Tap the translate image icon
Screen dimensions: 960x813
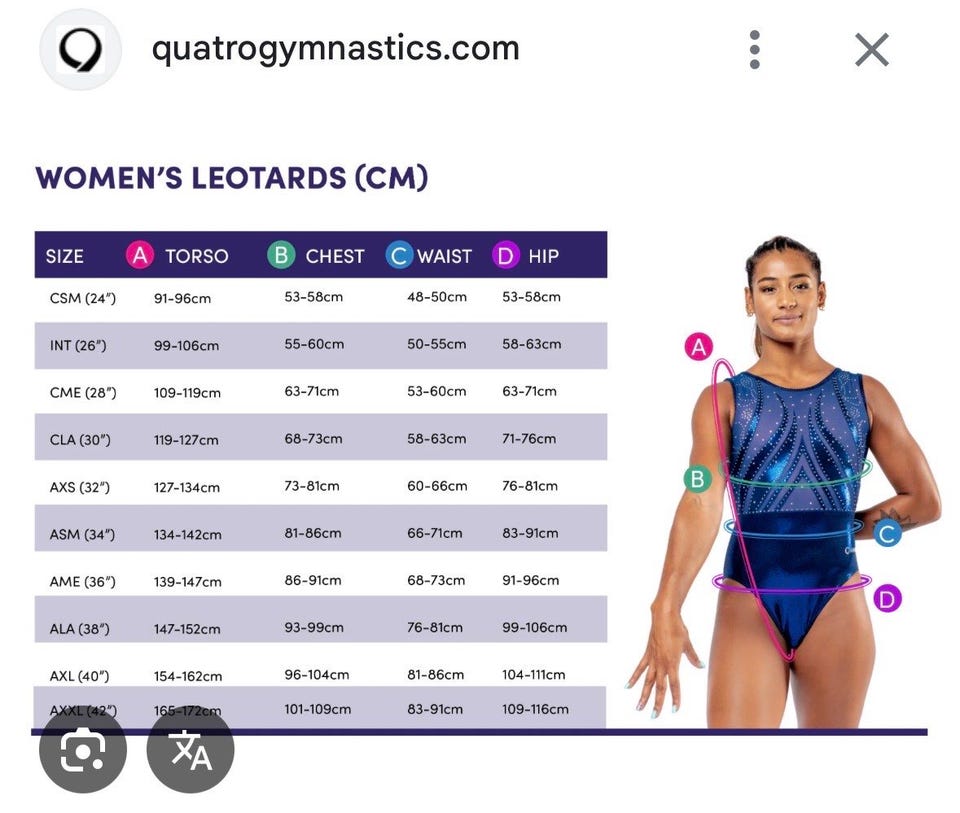[190, 750]
